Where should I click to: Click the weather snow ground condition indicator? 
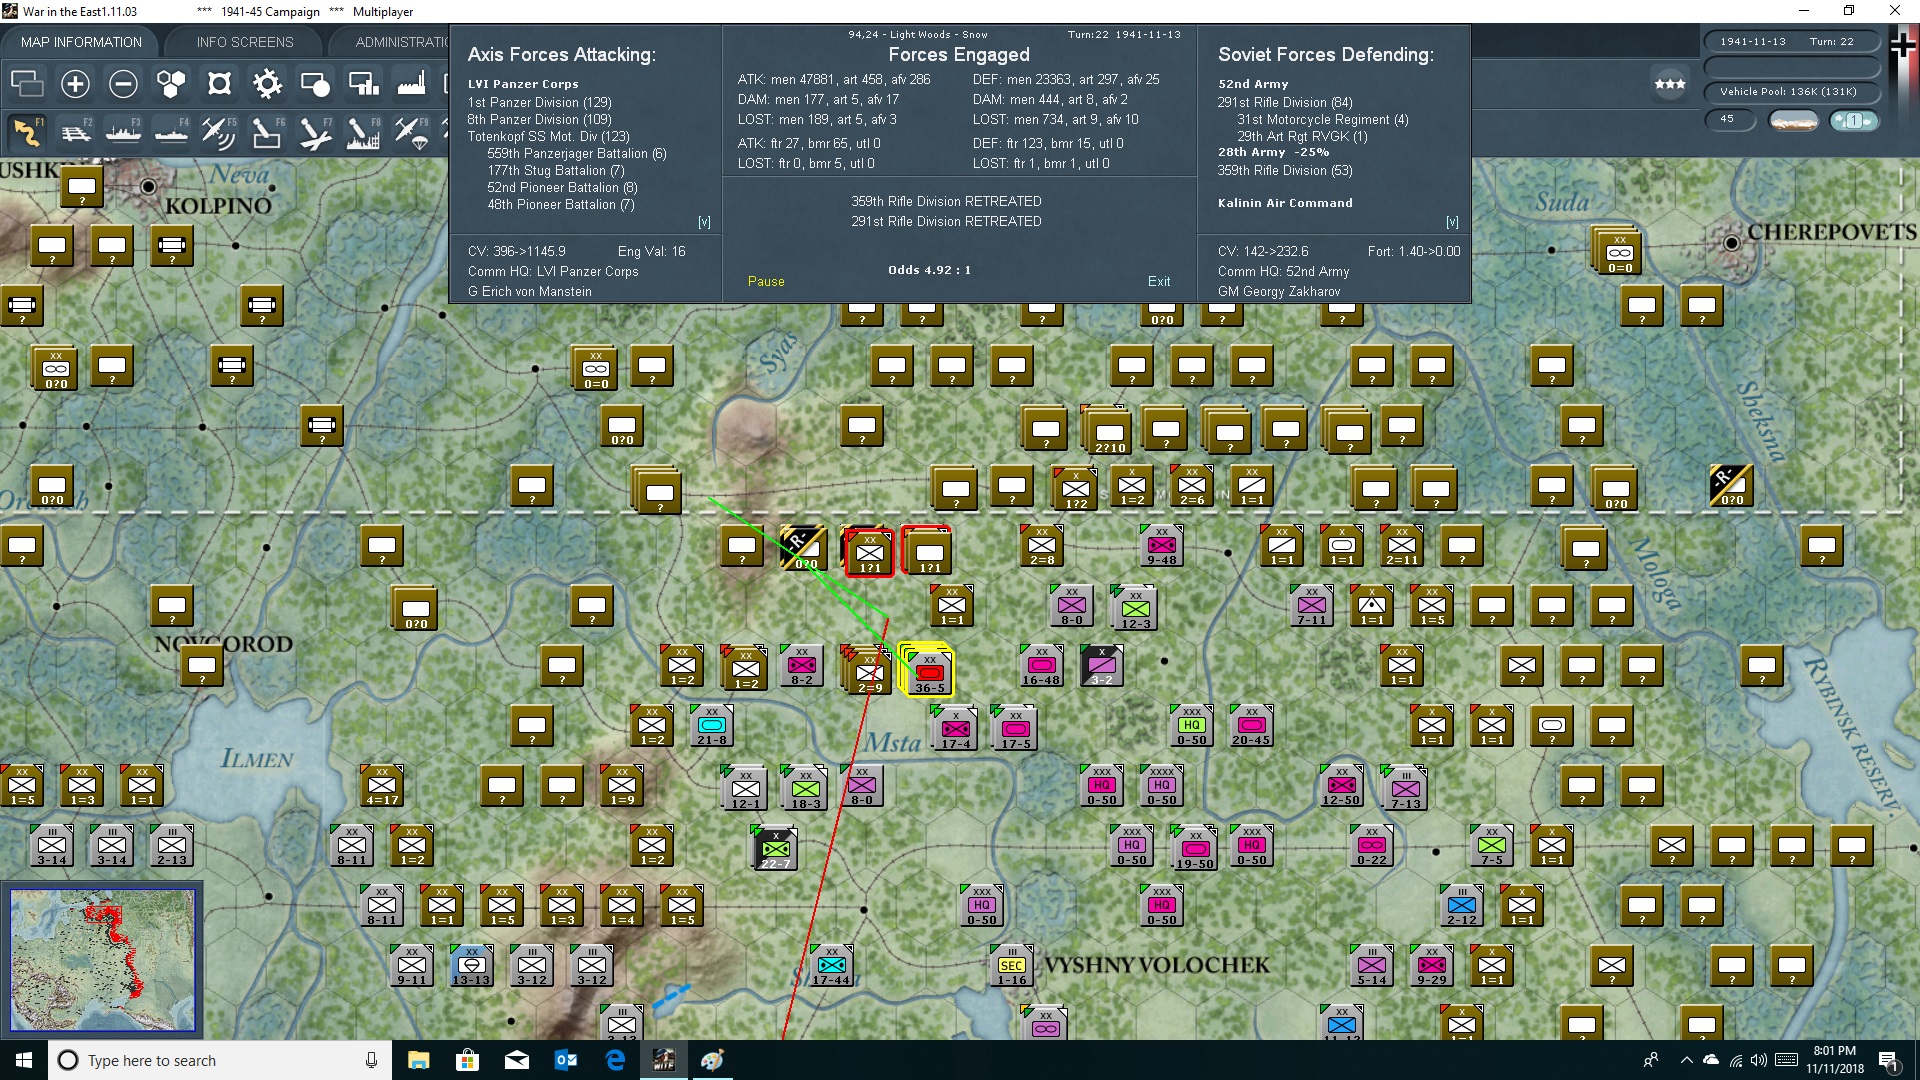point(1793,121)
